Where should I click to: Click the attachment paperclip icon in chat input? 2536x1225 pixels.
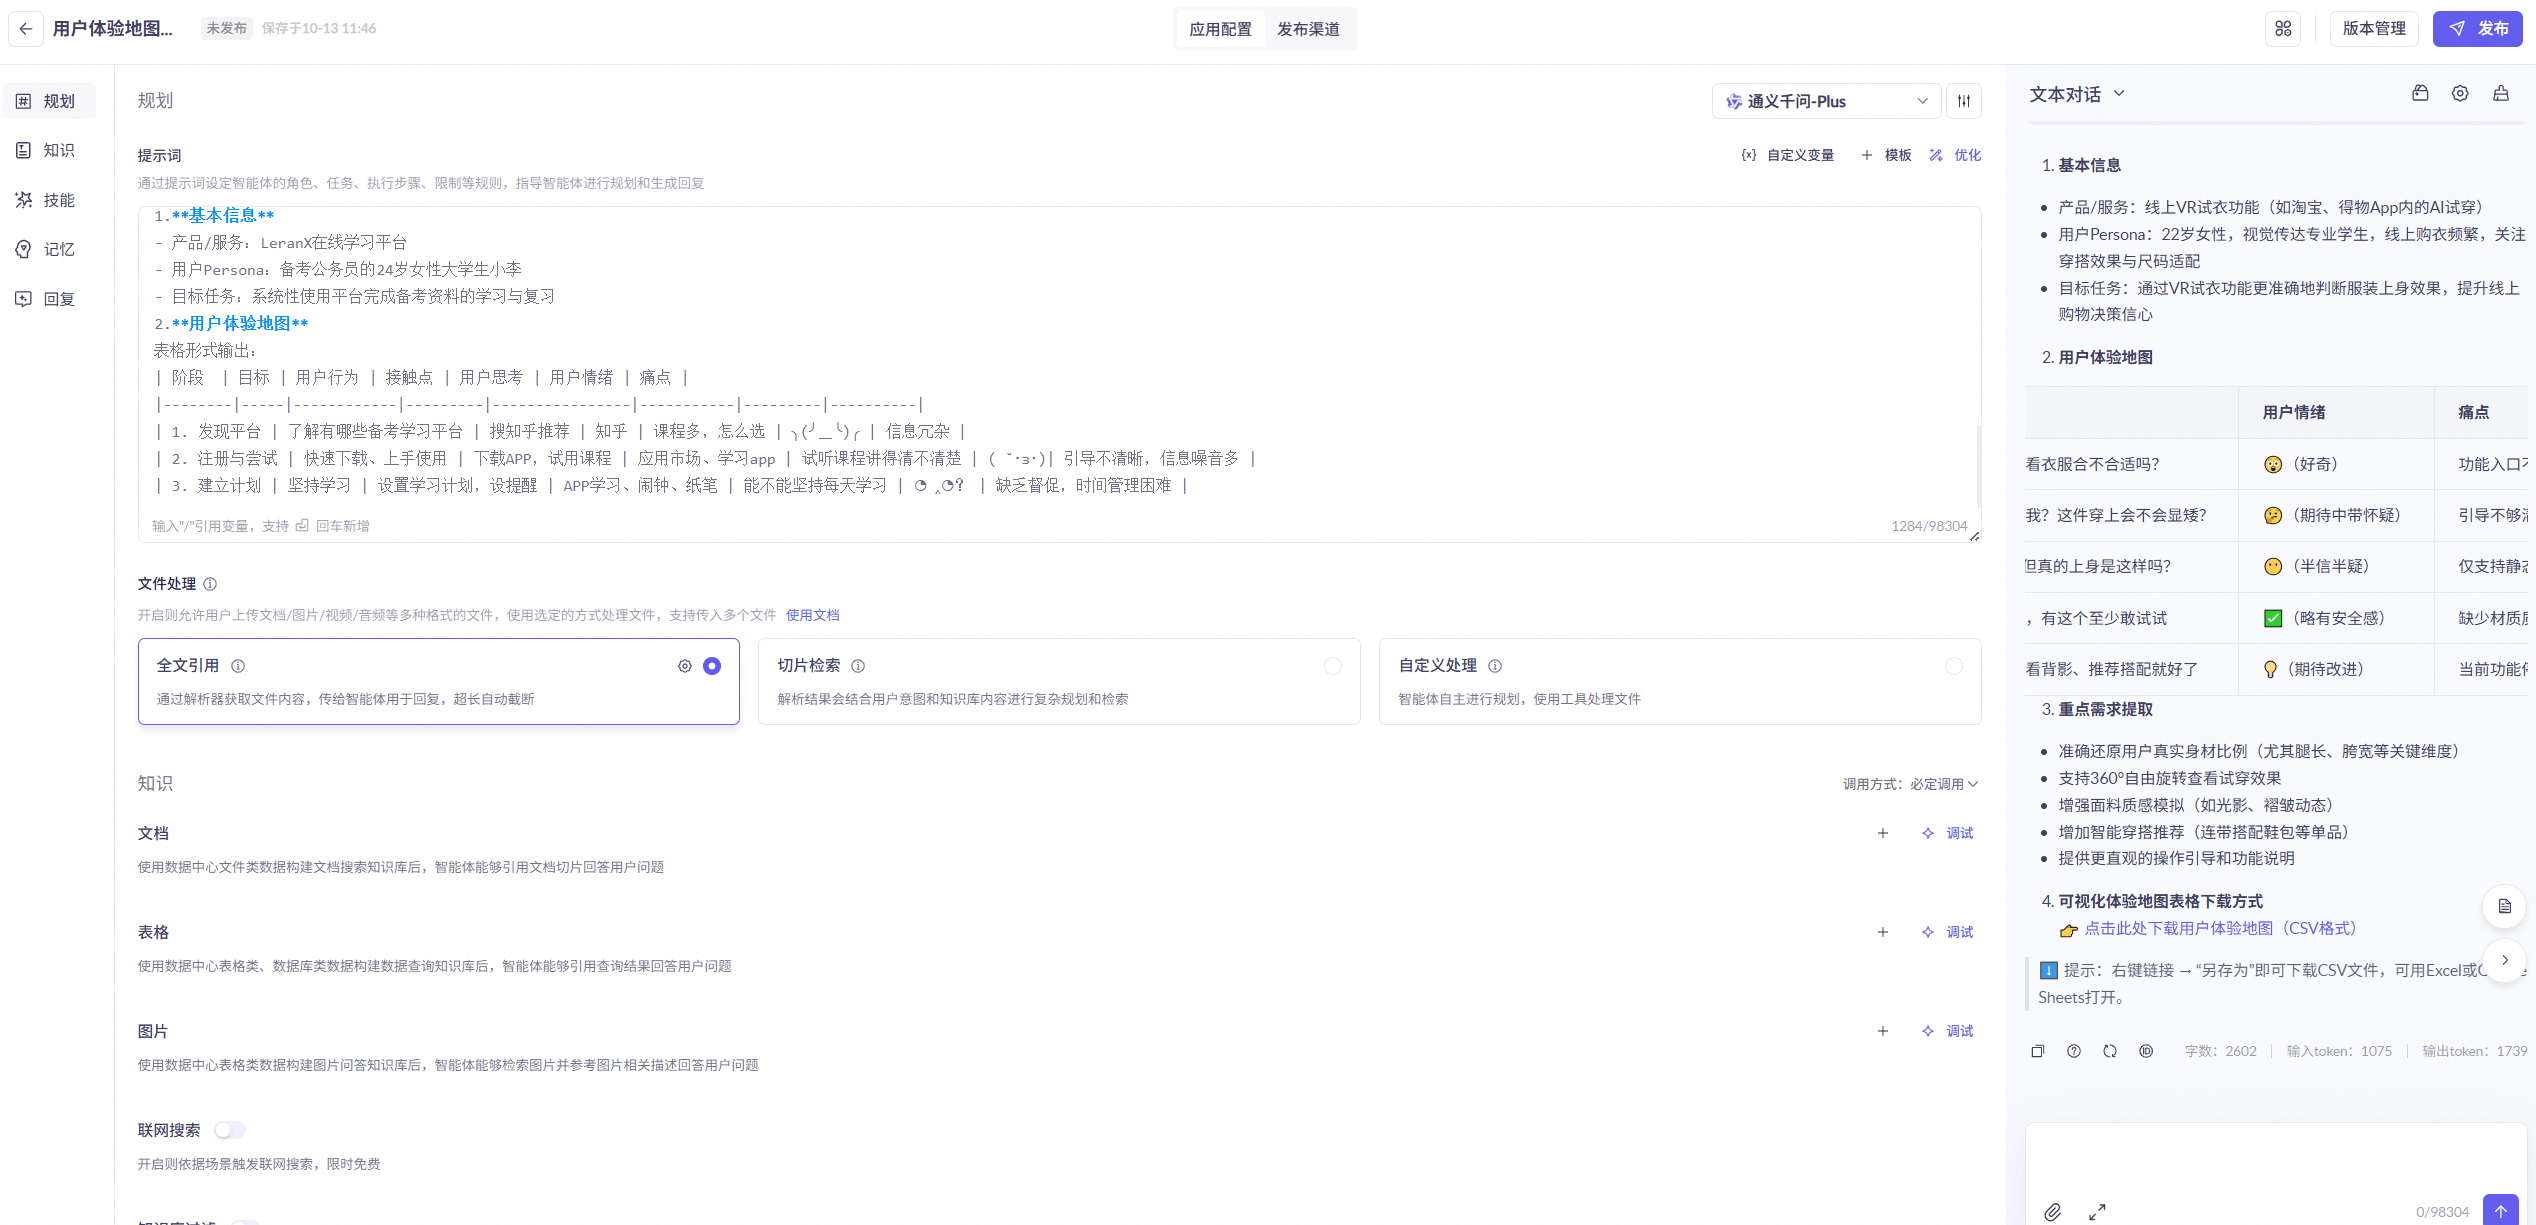2052,1212
